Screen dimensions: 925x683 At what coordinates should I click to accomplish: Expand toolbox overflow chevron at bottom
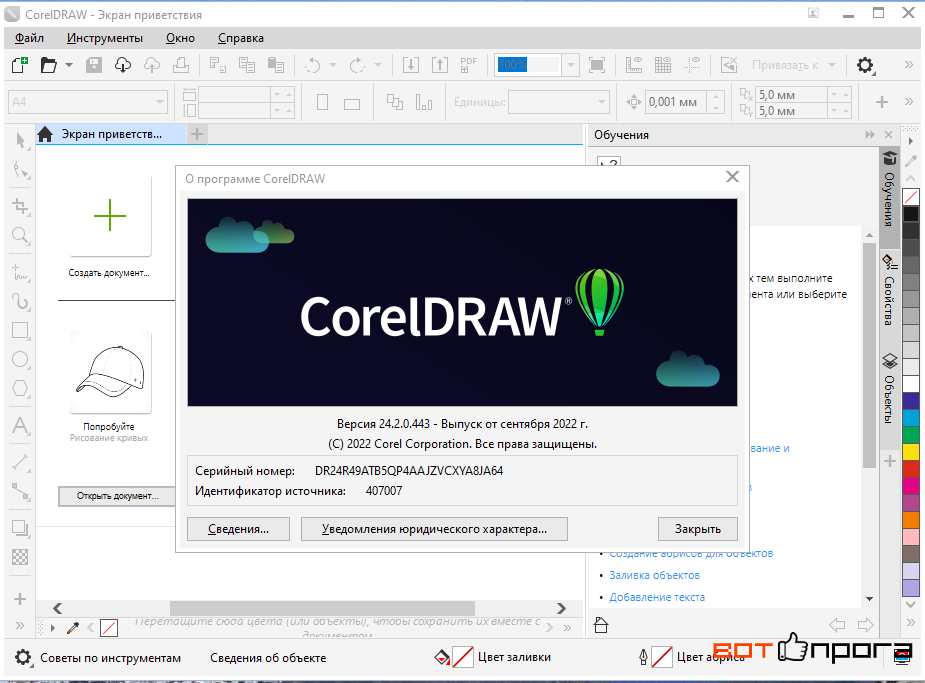point(20,625)
